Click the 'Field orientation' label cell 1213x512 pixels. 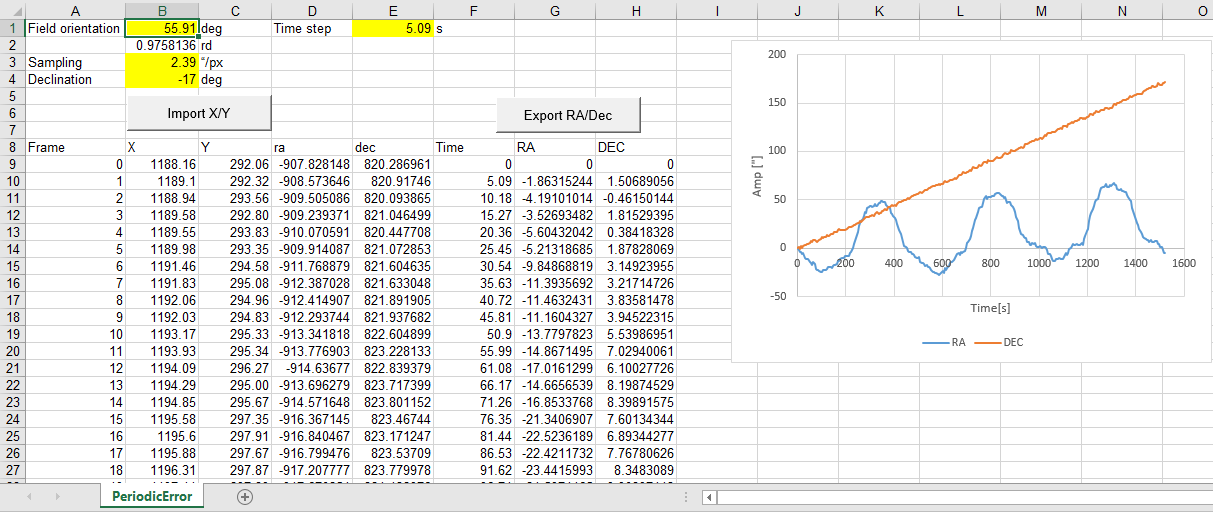pyautogui.click(x=75, y=29)
